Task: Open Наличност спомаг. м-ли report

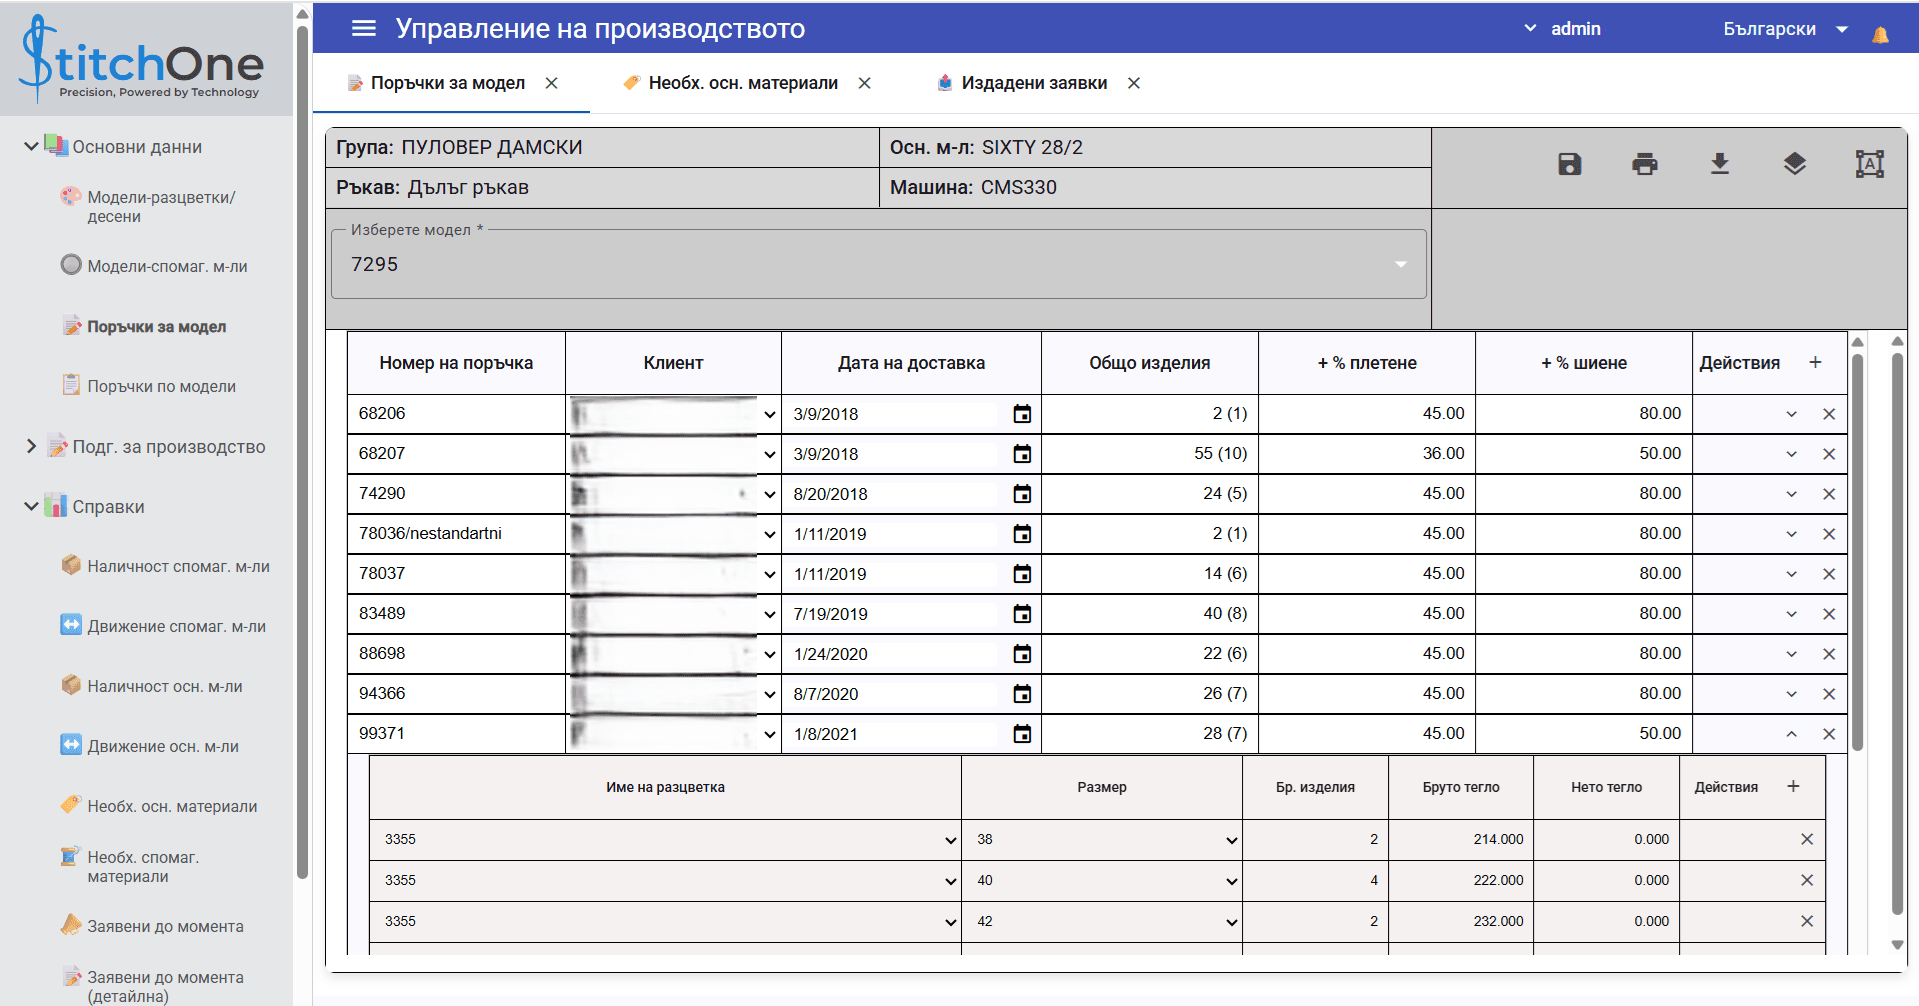Action: pos(178,567)
